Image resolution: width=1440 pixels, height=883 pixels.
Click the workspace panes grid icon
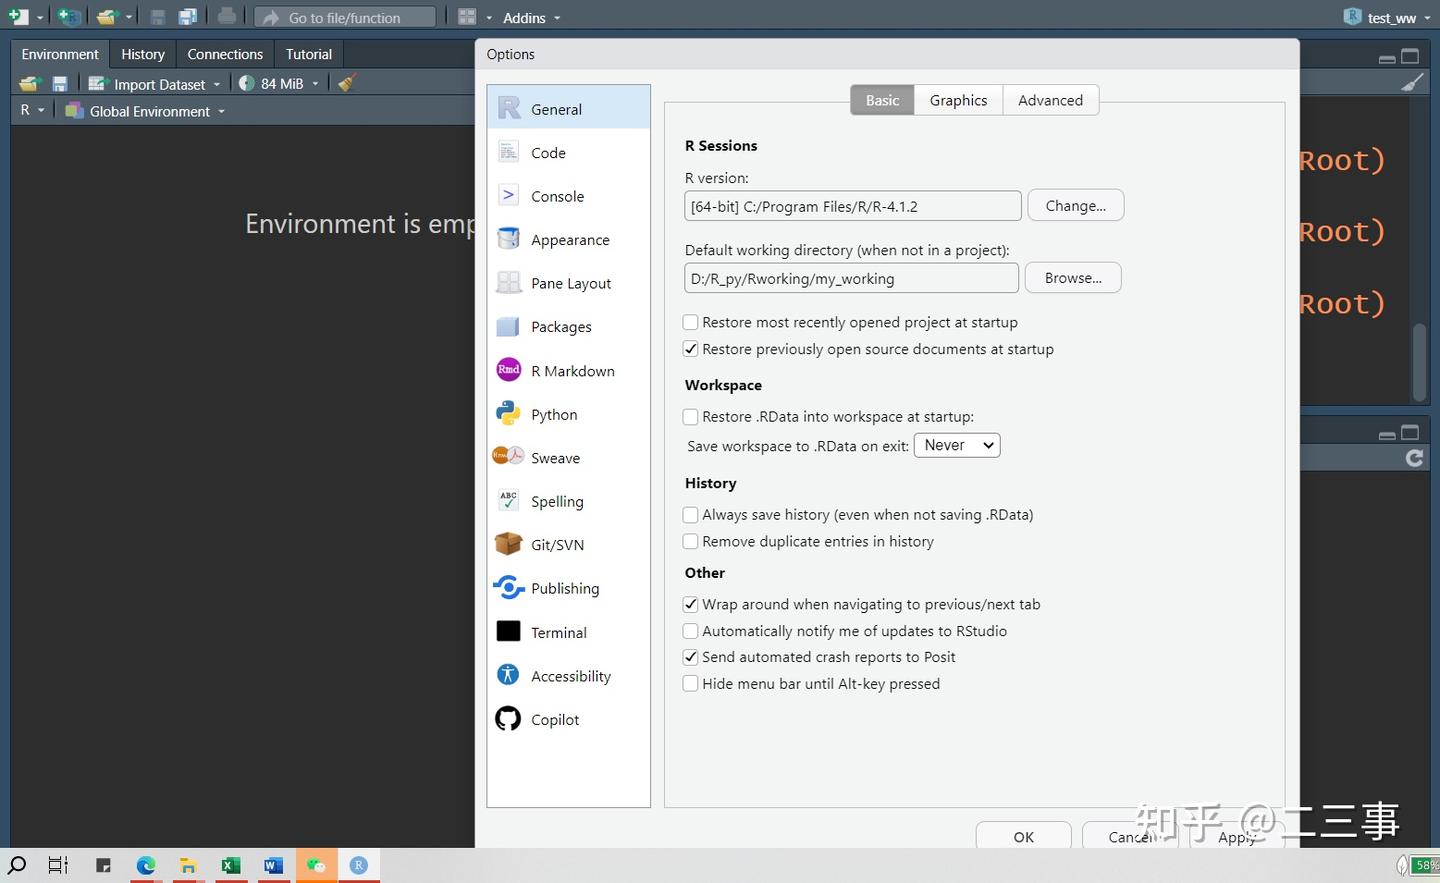[x=467, y=17]
